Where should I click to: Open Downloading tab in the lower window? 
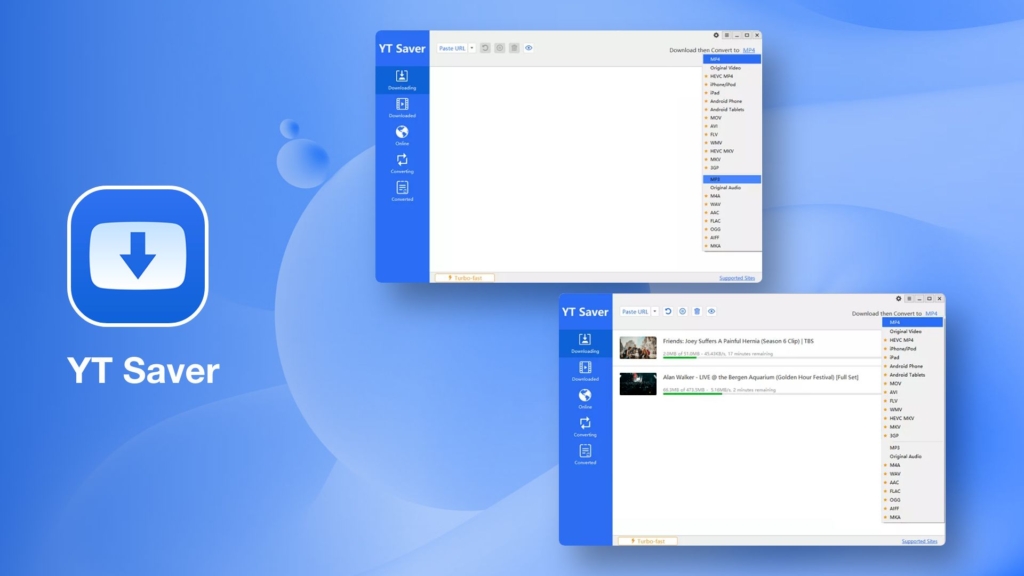click(584, 343)
